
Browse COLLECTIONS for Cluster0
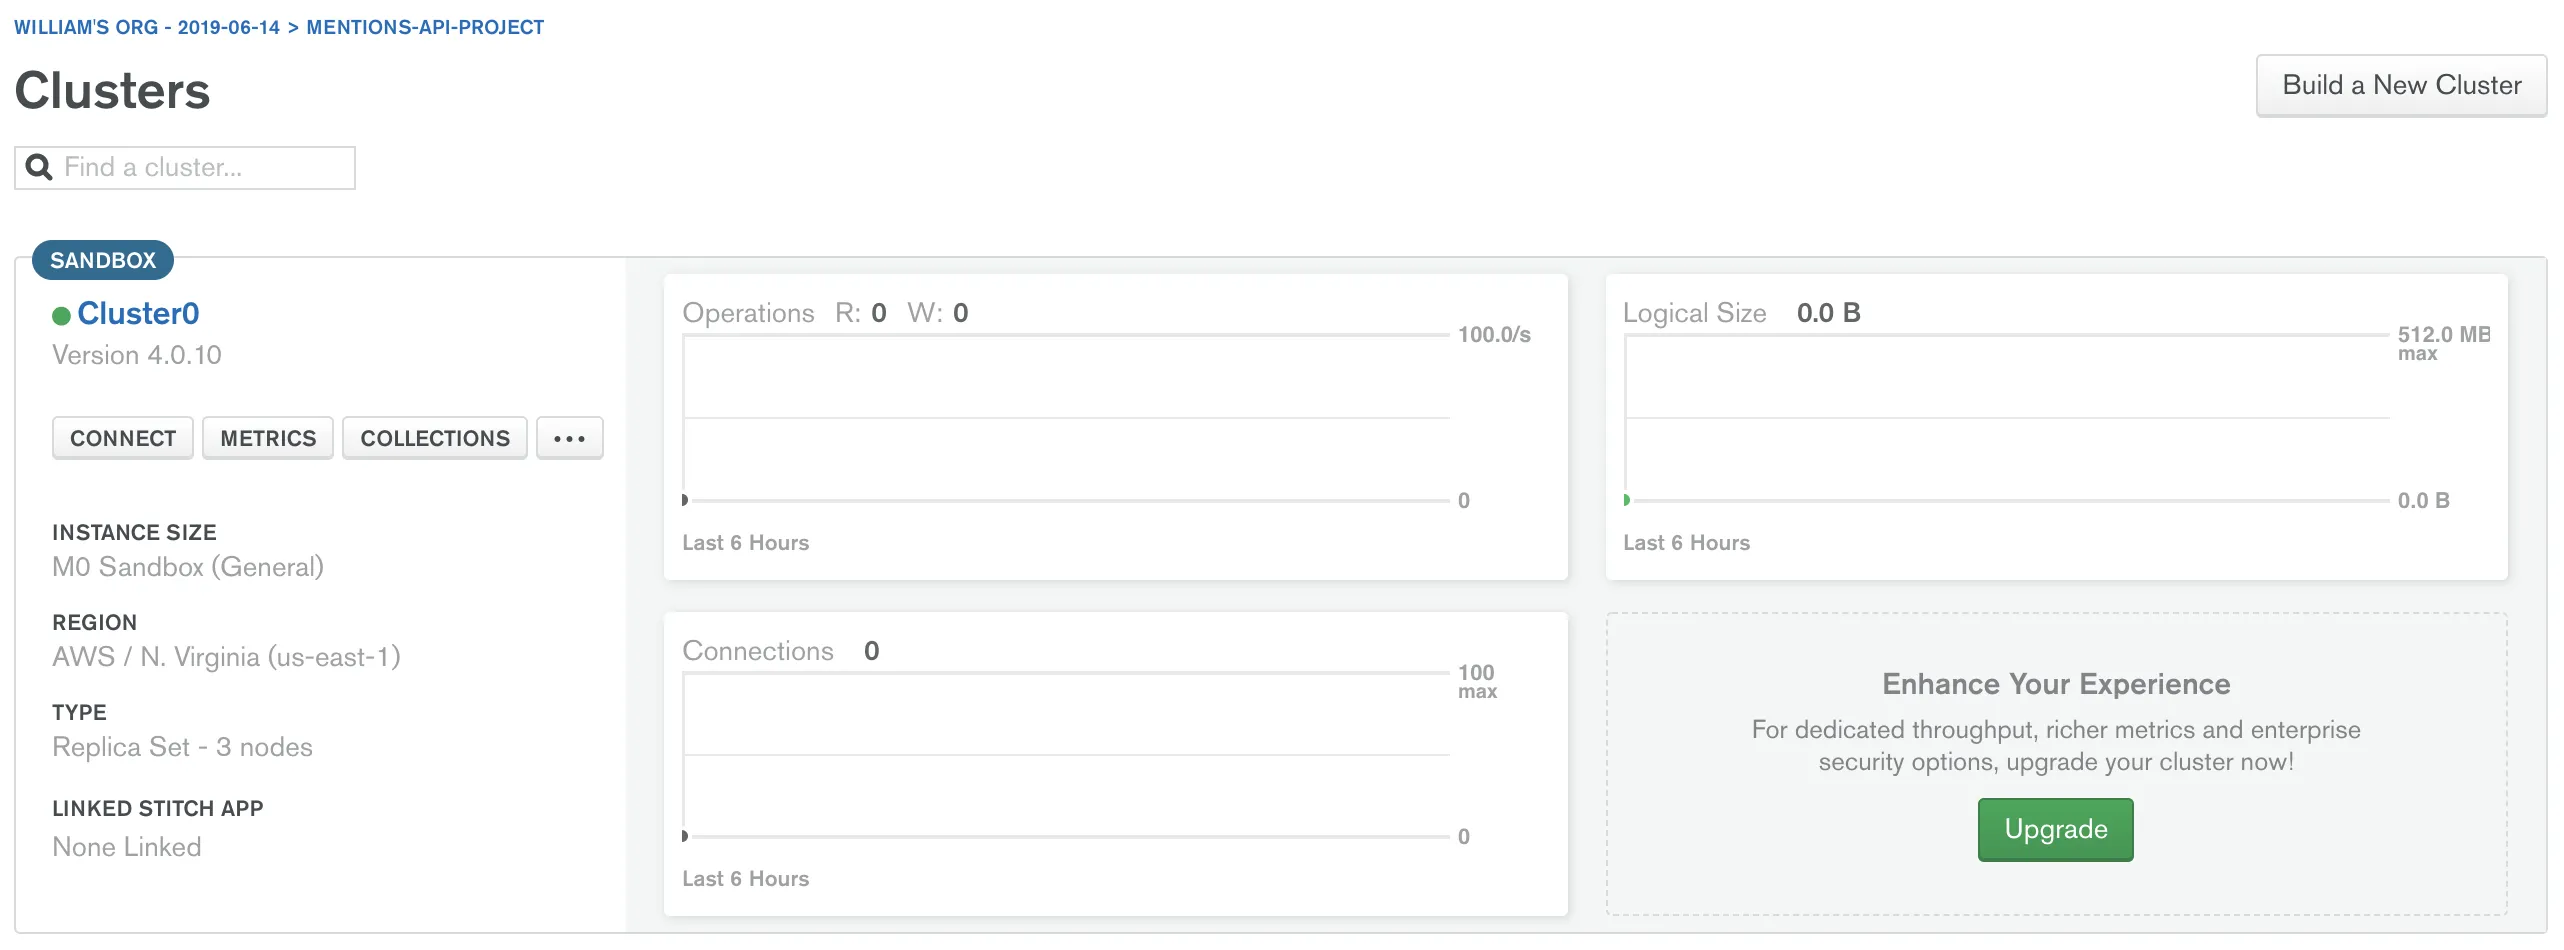pyautogui.click(x=435, y=438)
